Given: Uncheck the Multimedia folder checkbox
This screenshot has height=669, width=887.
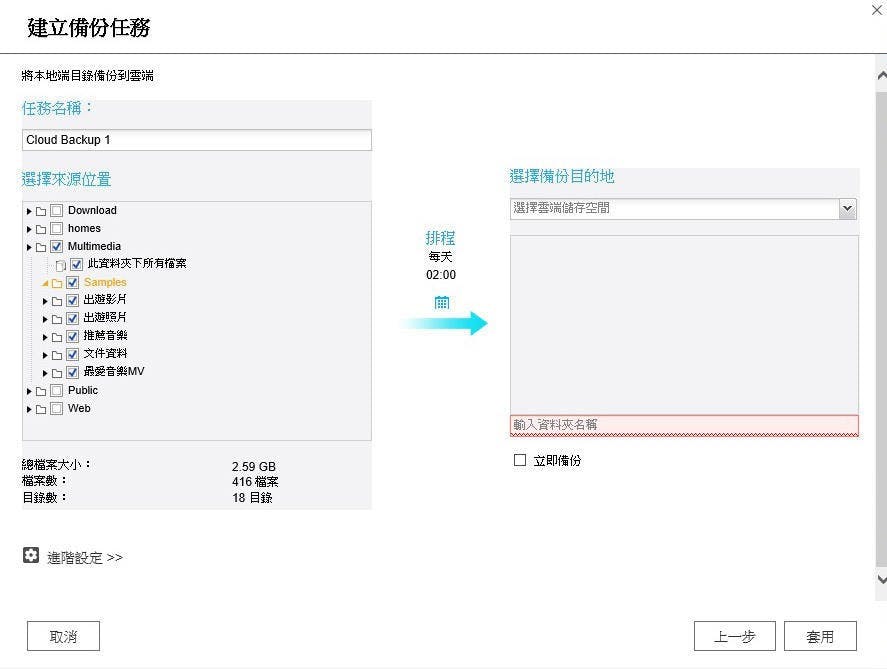Looking at the screenshot, I should point(56,247).
